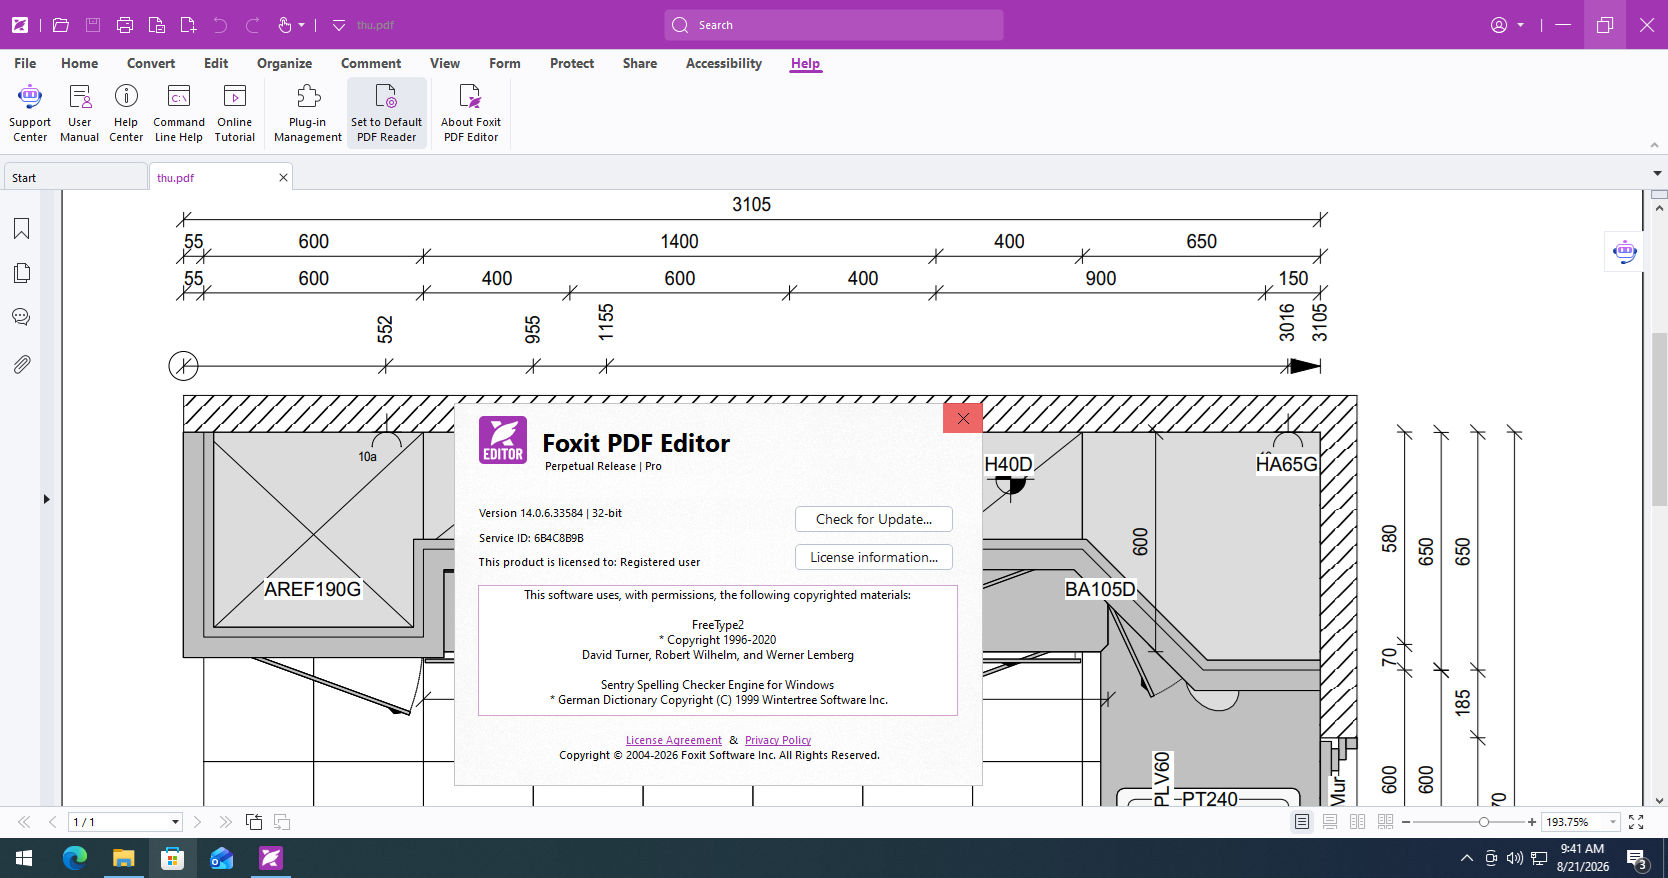Click zoom in plus button
This screenshot has width=1668, height=878.
pyautogui.click(x=1531, y=822)
